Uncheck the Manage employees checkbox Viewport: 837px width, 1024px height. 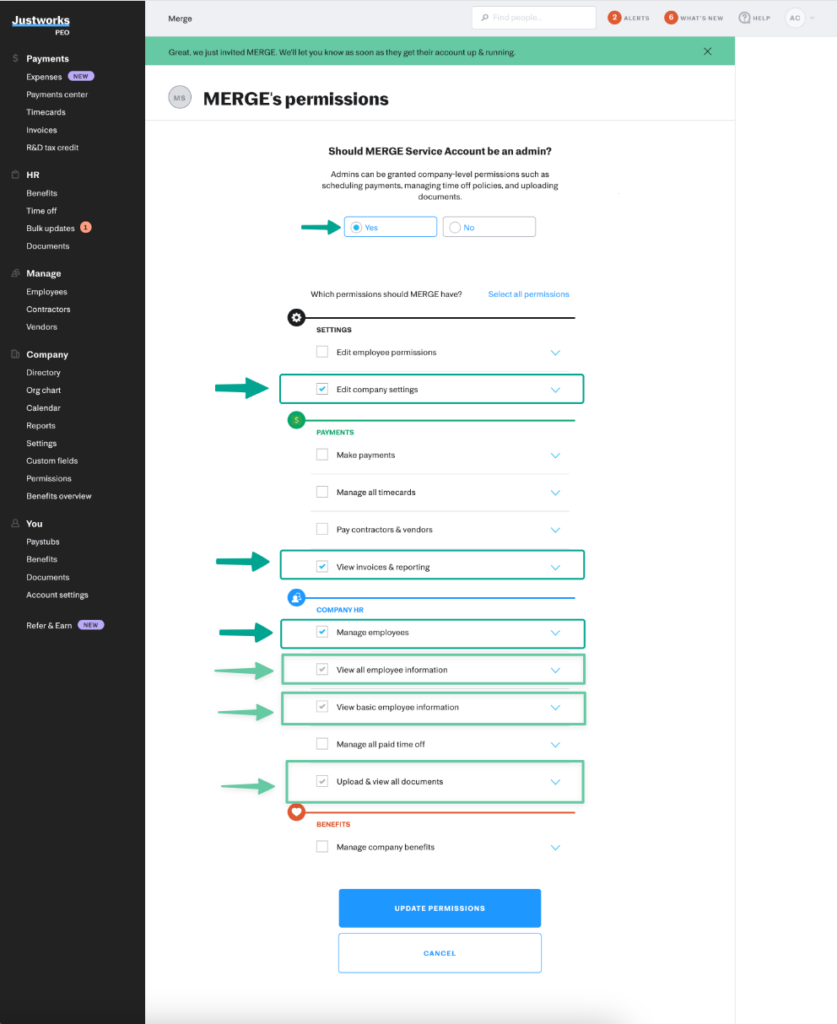click(322, 632)
